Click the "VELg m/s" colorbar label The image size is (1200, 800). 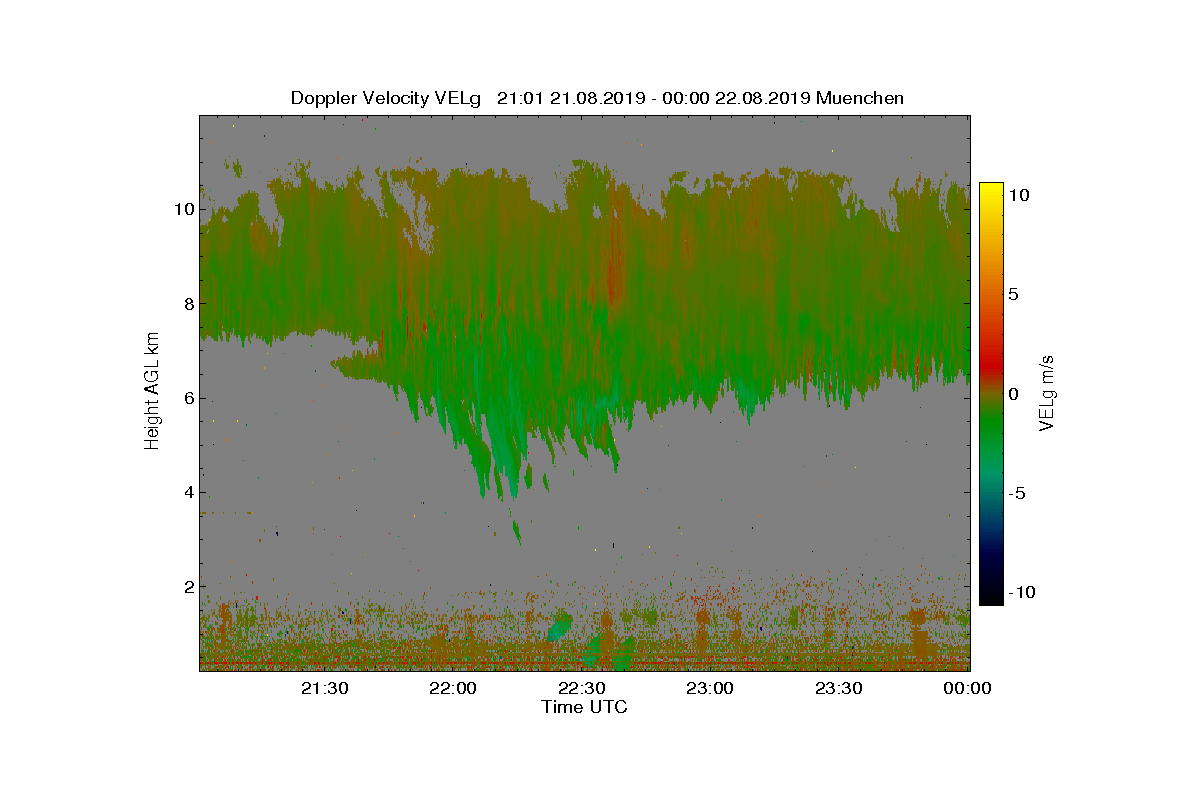1047,392
